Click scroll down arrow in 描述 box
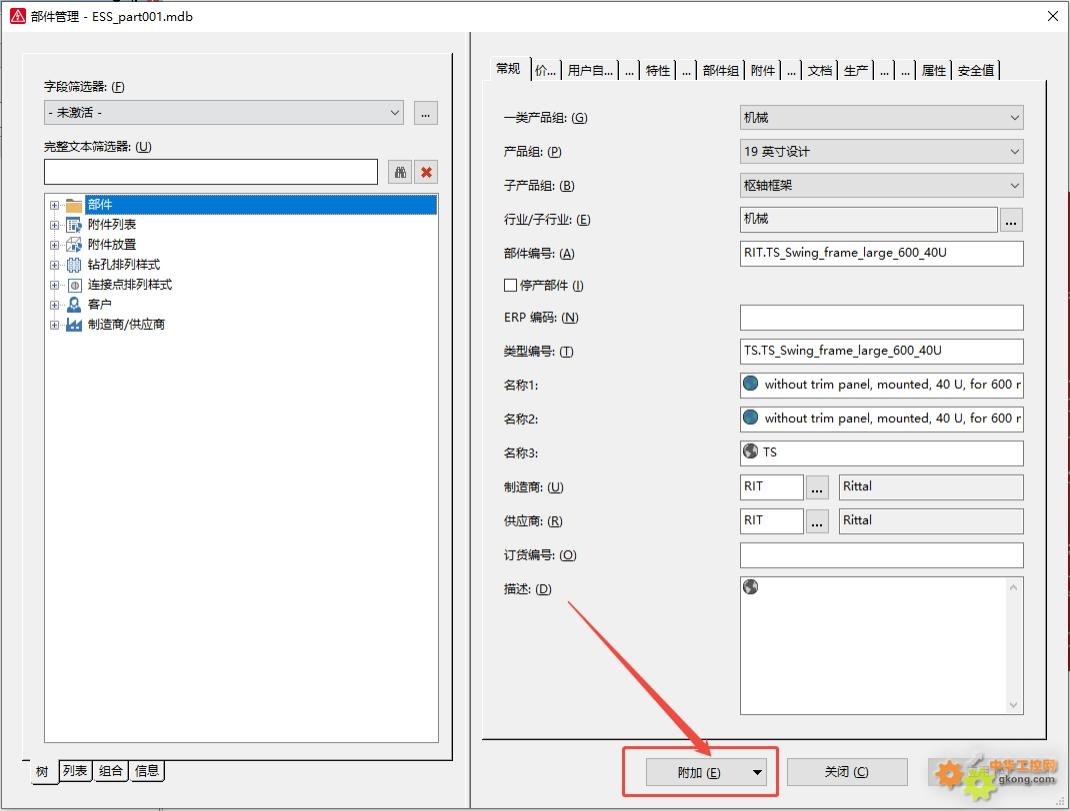 coord(1013,704)
